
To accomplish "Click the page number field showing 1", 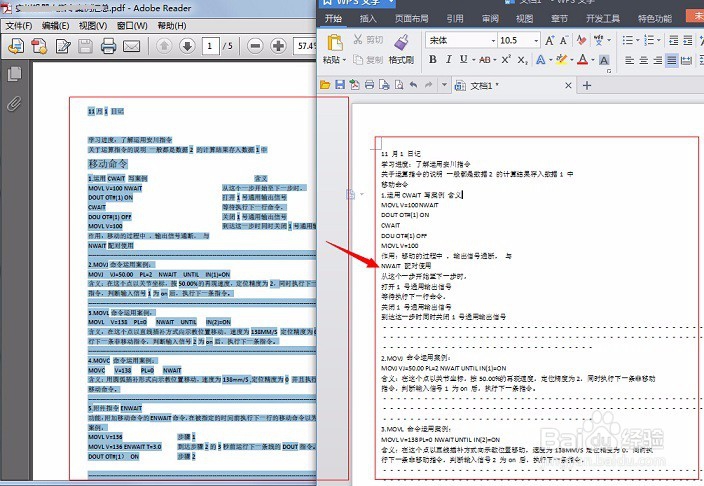I will (210, 46).
